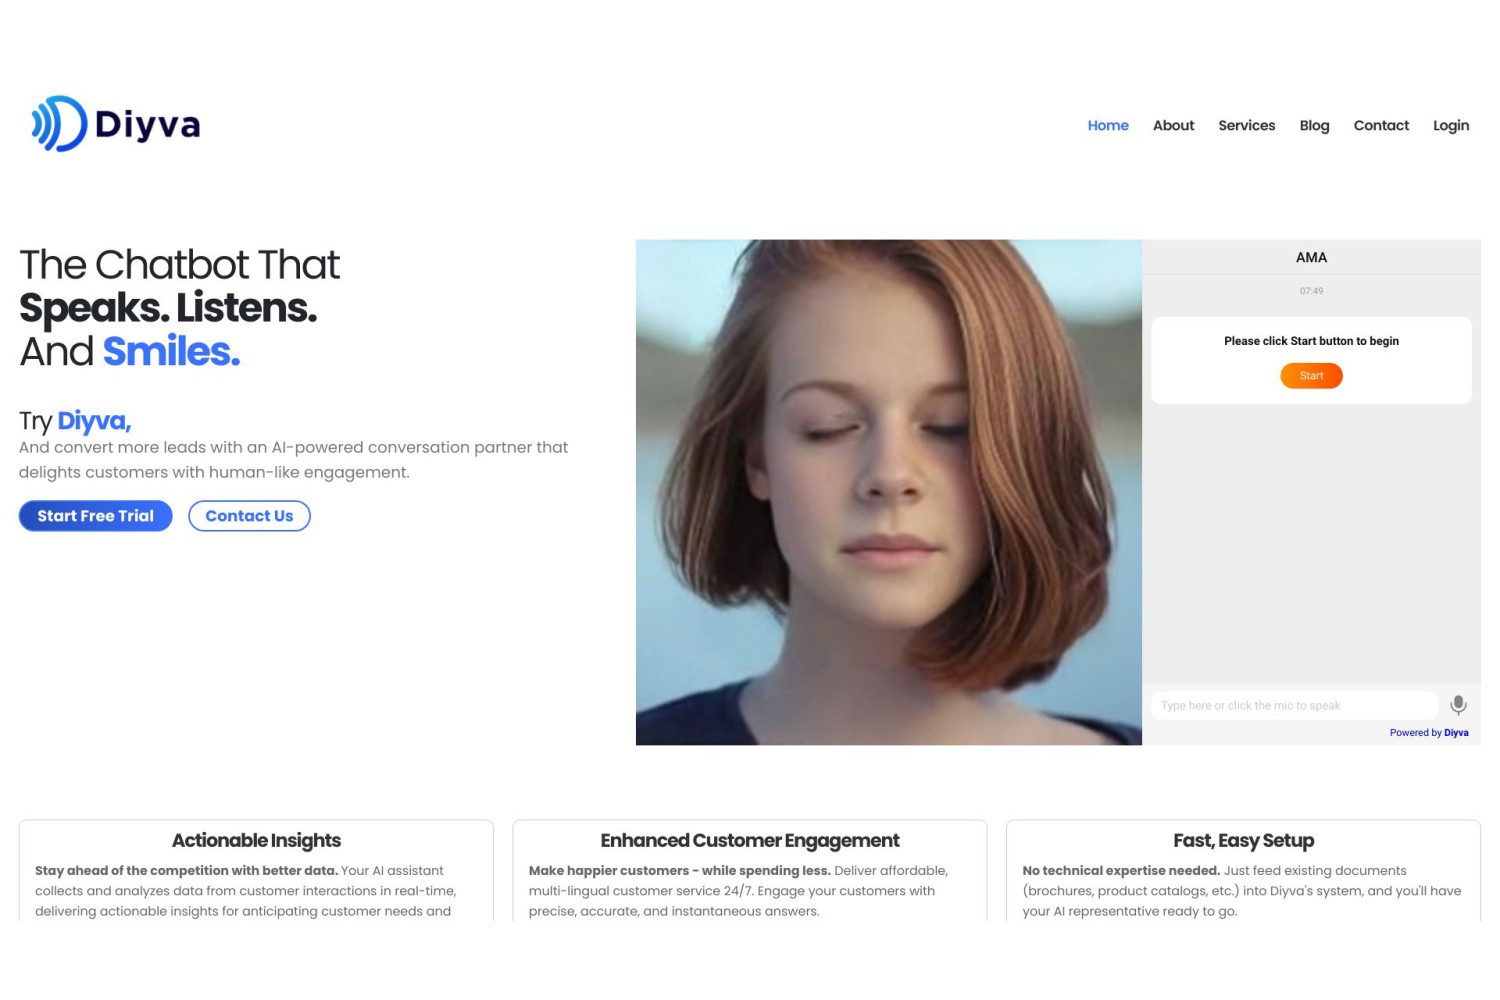Open the Contact nav link
The width and height of the screenshot is (1500, 1000).
(1381, 125)
